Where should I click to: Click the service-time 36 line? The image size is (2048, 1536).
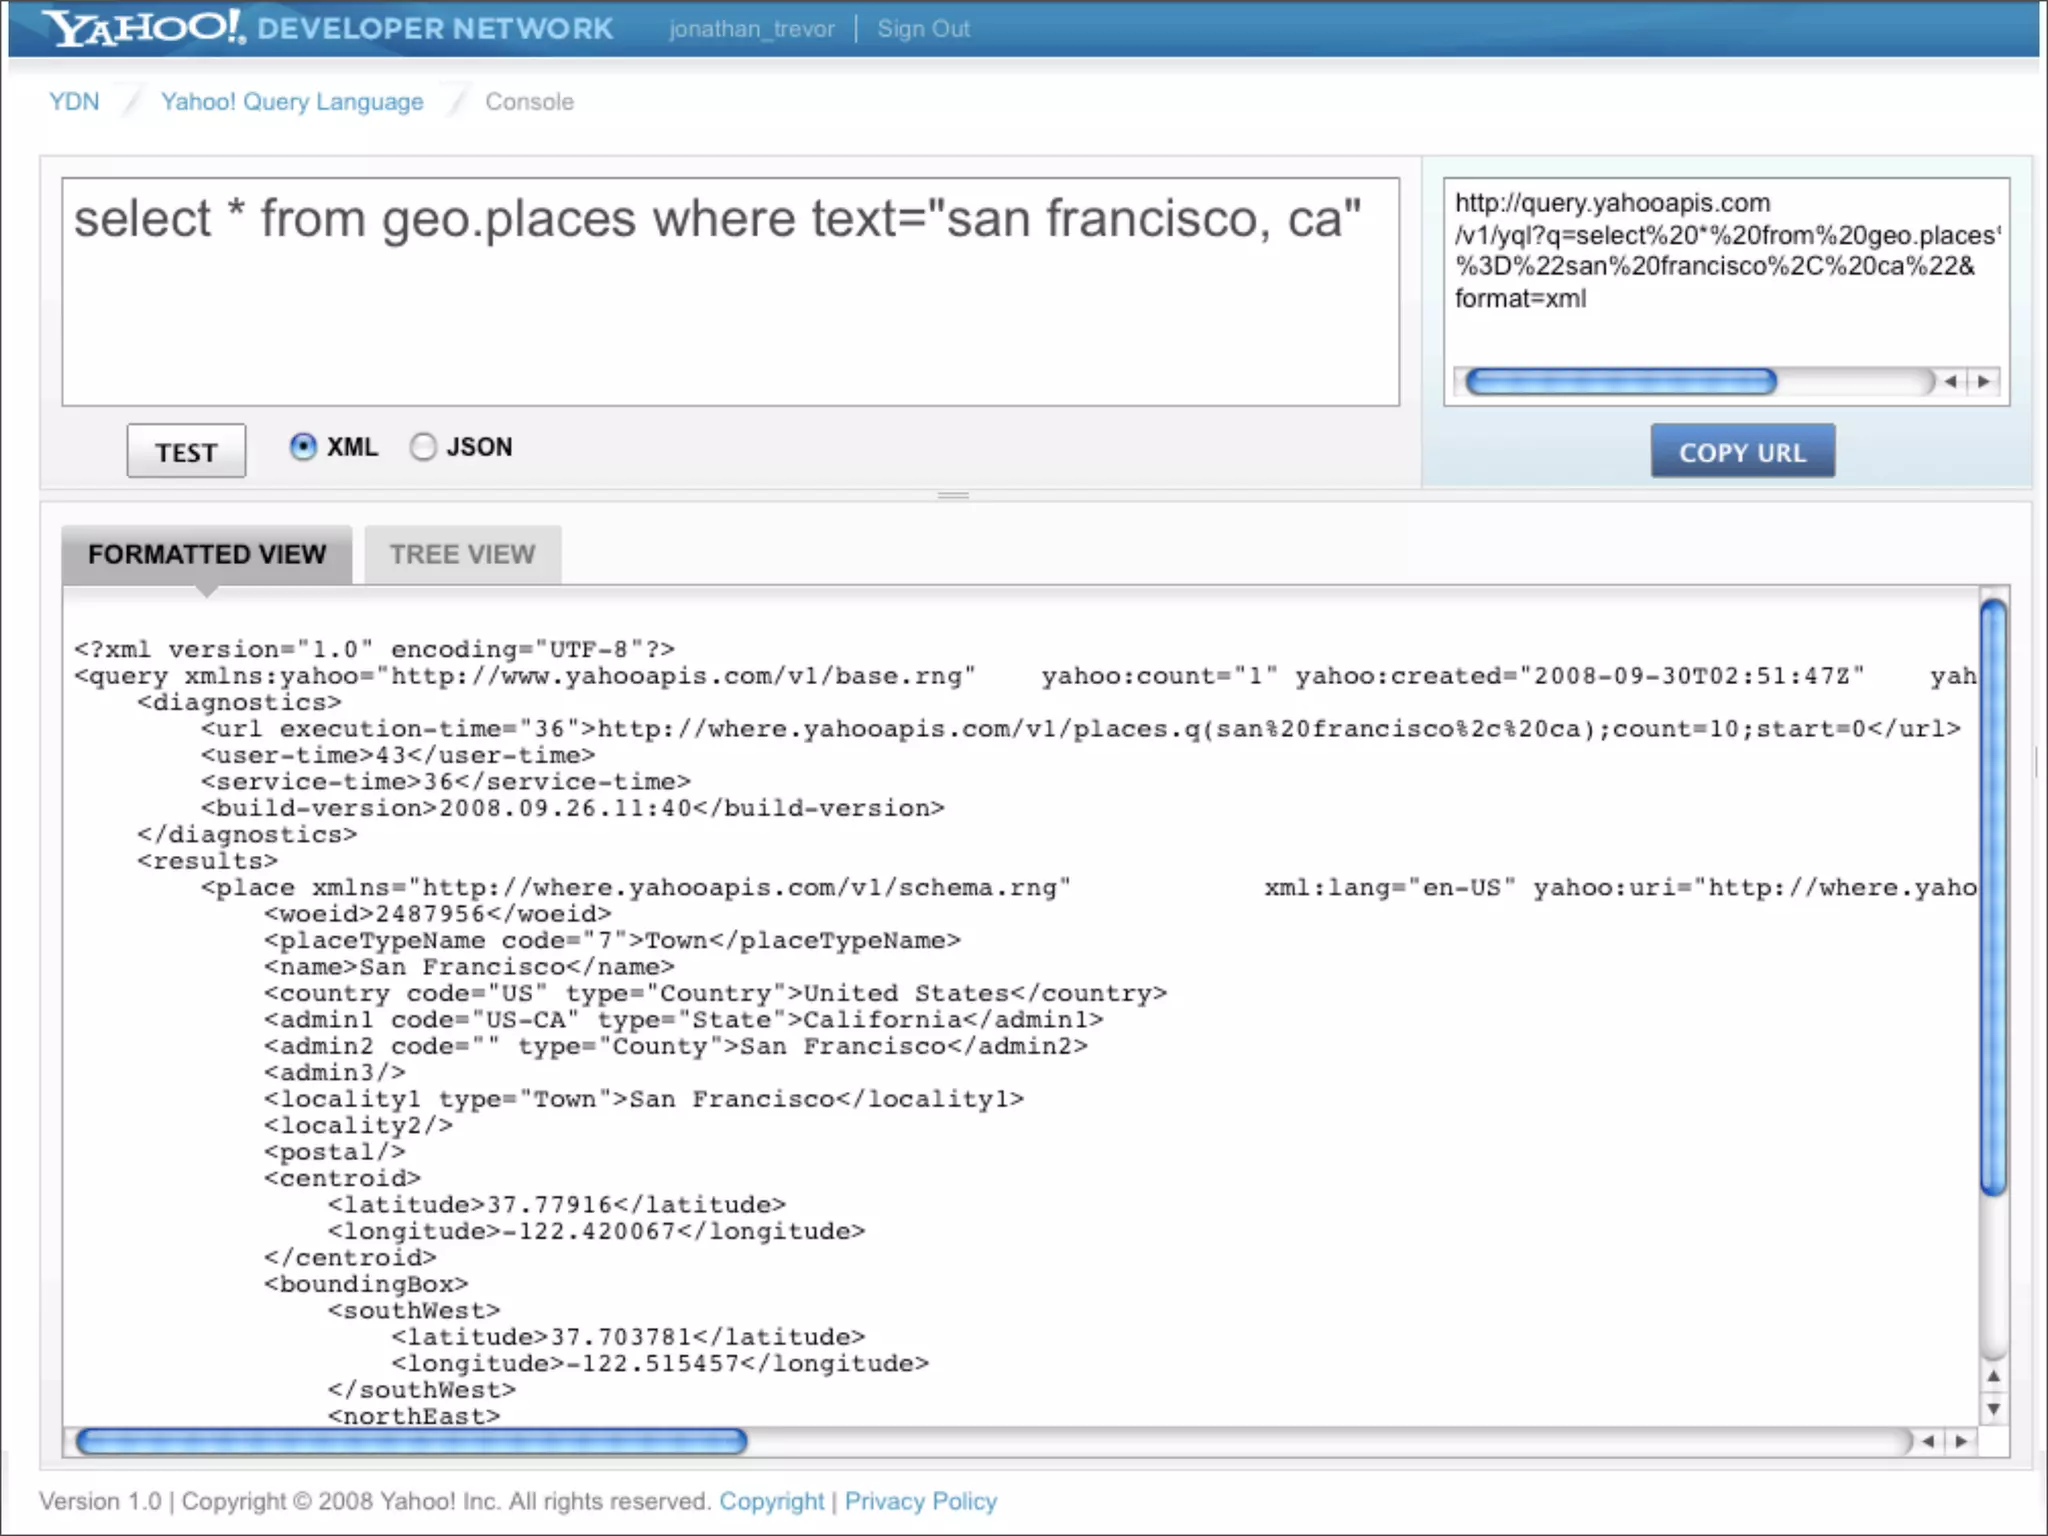pos(445,781)
